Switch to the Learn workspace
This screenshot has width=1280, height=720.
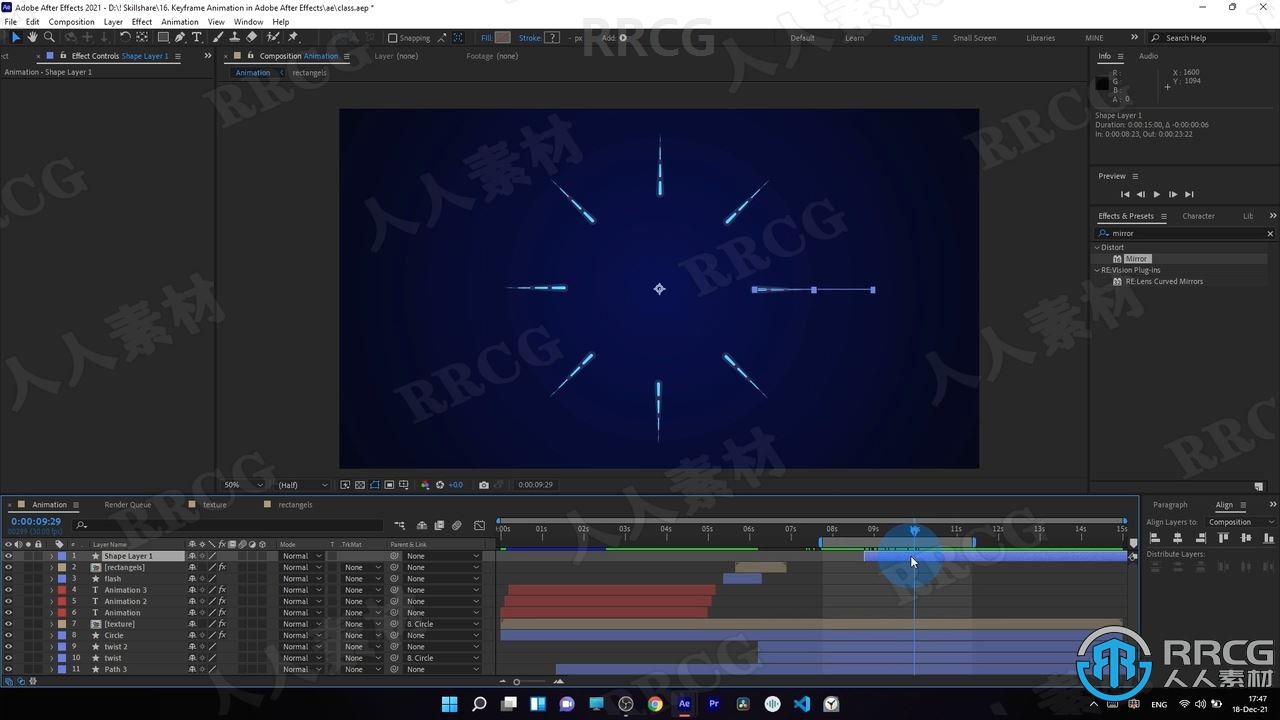click(854, 38)
